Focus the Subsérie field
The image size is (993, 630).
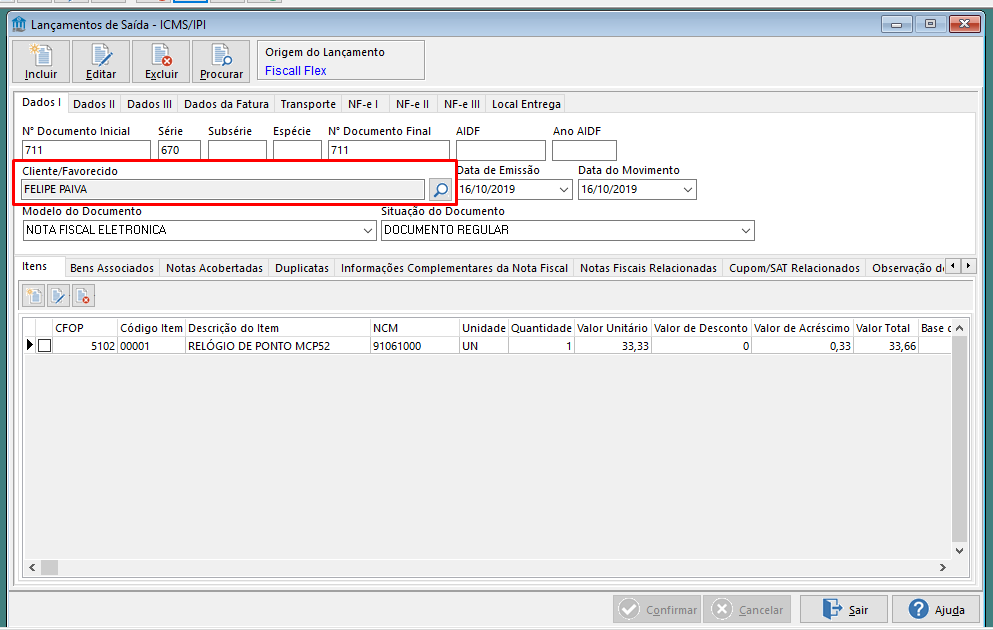pyautogui.click(x=237, y=150)
